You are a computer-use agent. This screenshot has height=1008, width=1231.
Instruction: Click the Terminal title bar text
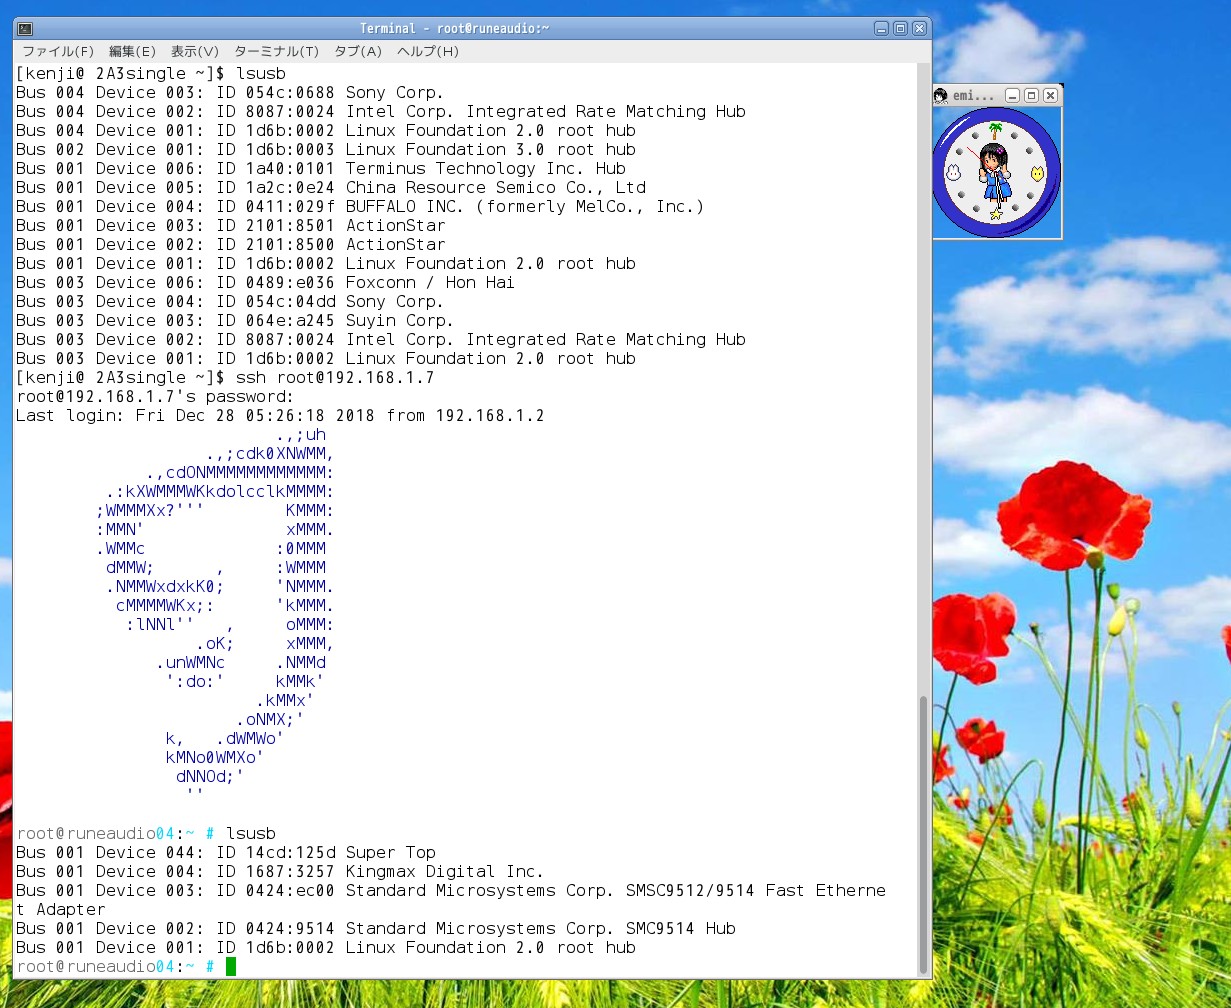[x=454, y=28]
